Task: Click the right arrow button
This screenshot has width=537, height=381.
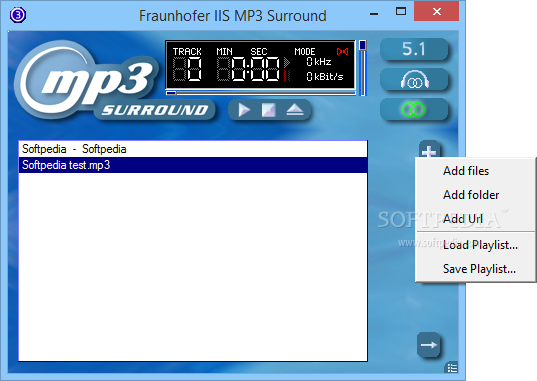Action: click(x=428, y=344)
